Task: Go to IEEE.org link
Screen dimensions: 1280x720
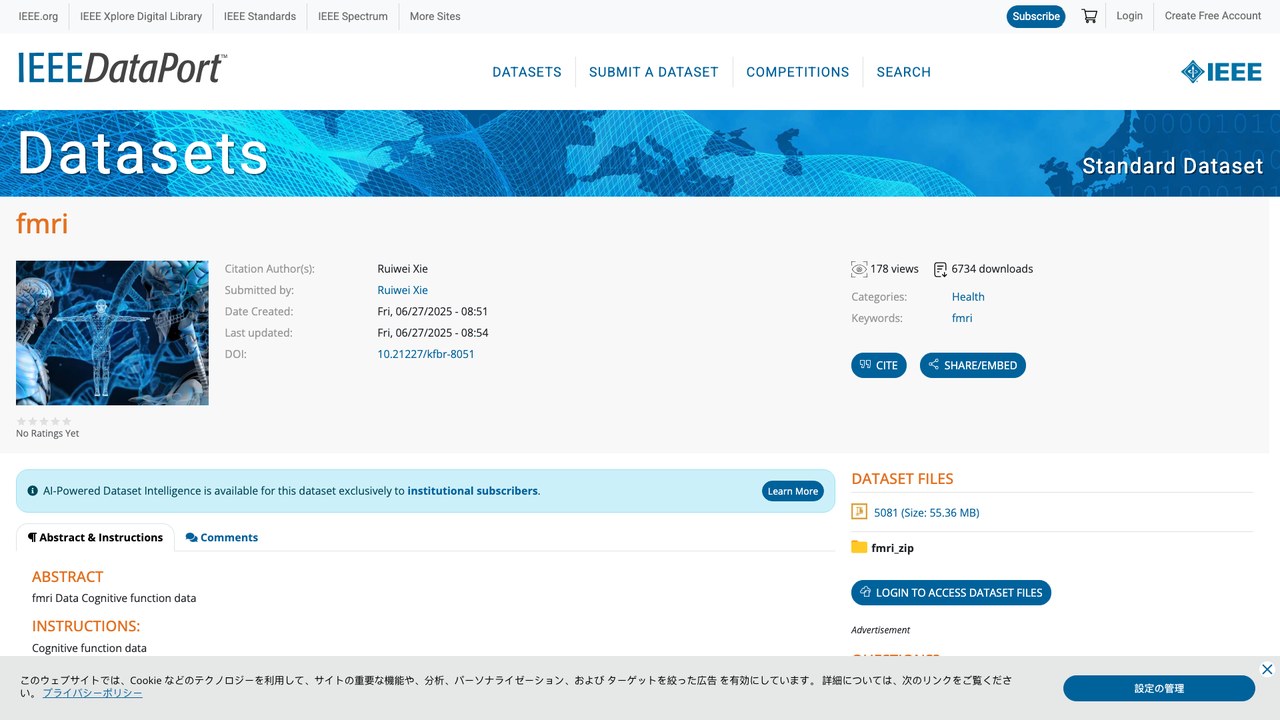Action: point(38,16)
